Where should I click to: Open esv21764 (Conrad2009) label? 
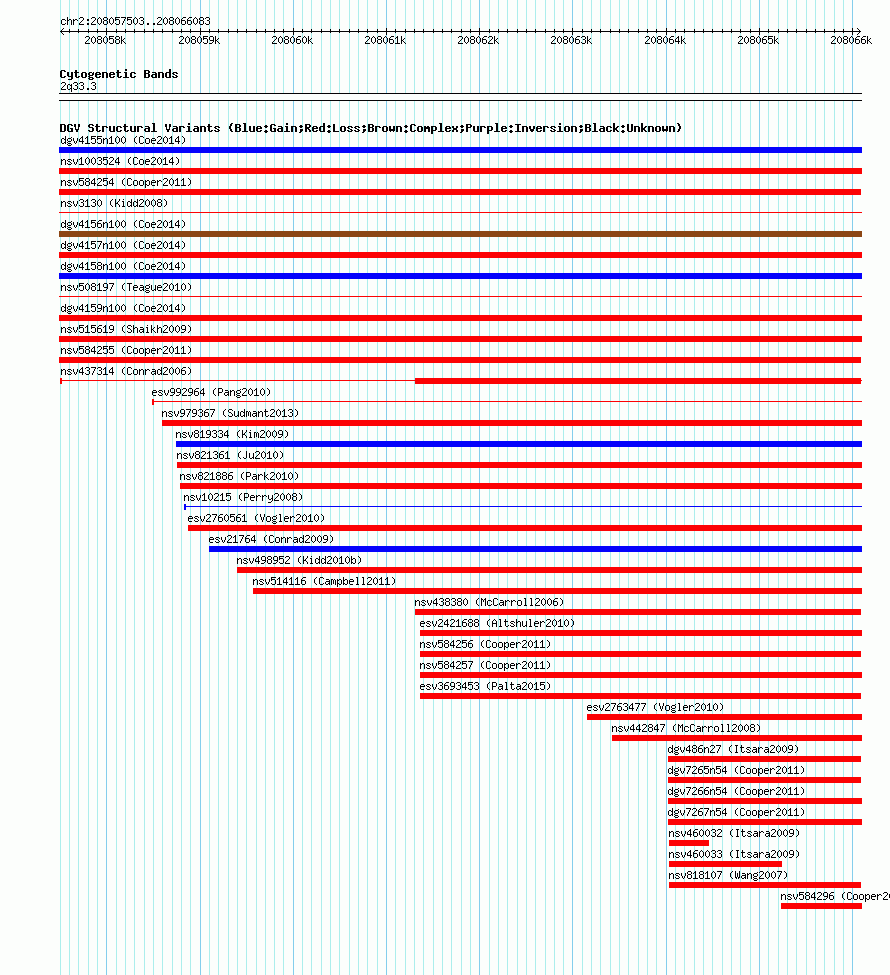point(271,540)
